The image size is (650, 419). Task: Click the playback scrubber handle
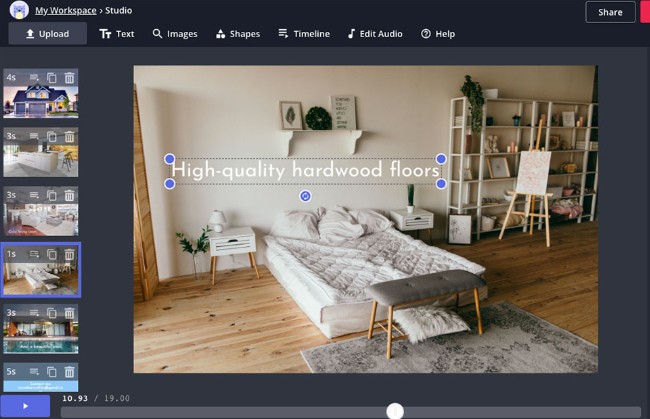click(395, 411)
